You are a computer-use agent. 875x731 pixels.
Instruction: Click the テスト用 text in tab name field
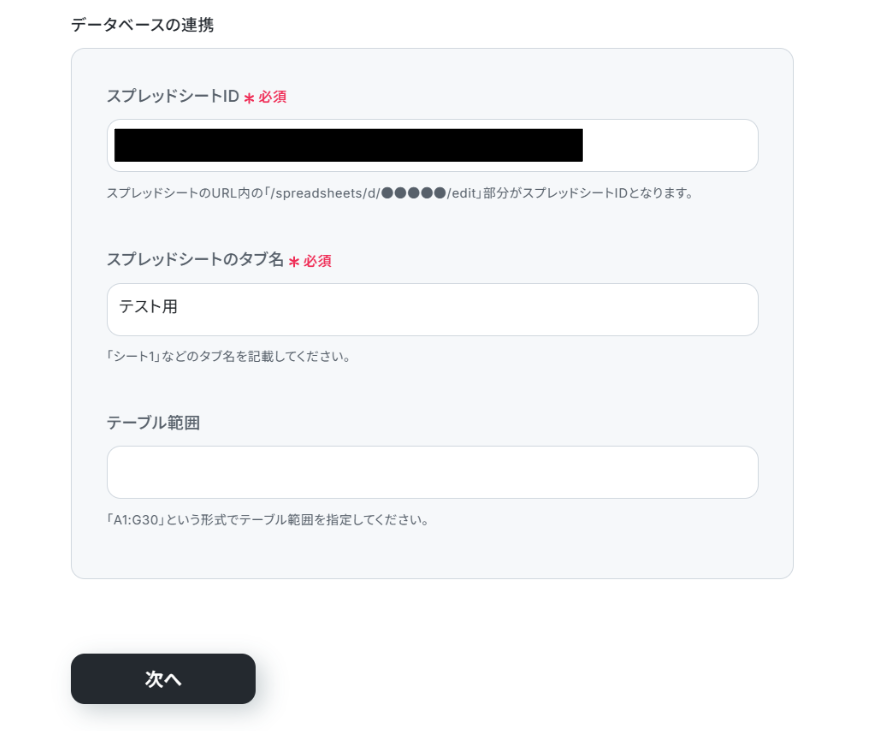(148, 308)
